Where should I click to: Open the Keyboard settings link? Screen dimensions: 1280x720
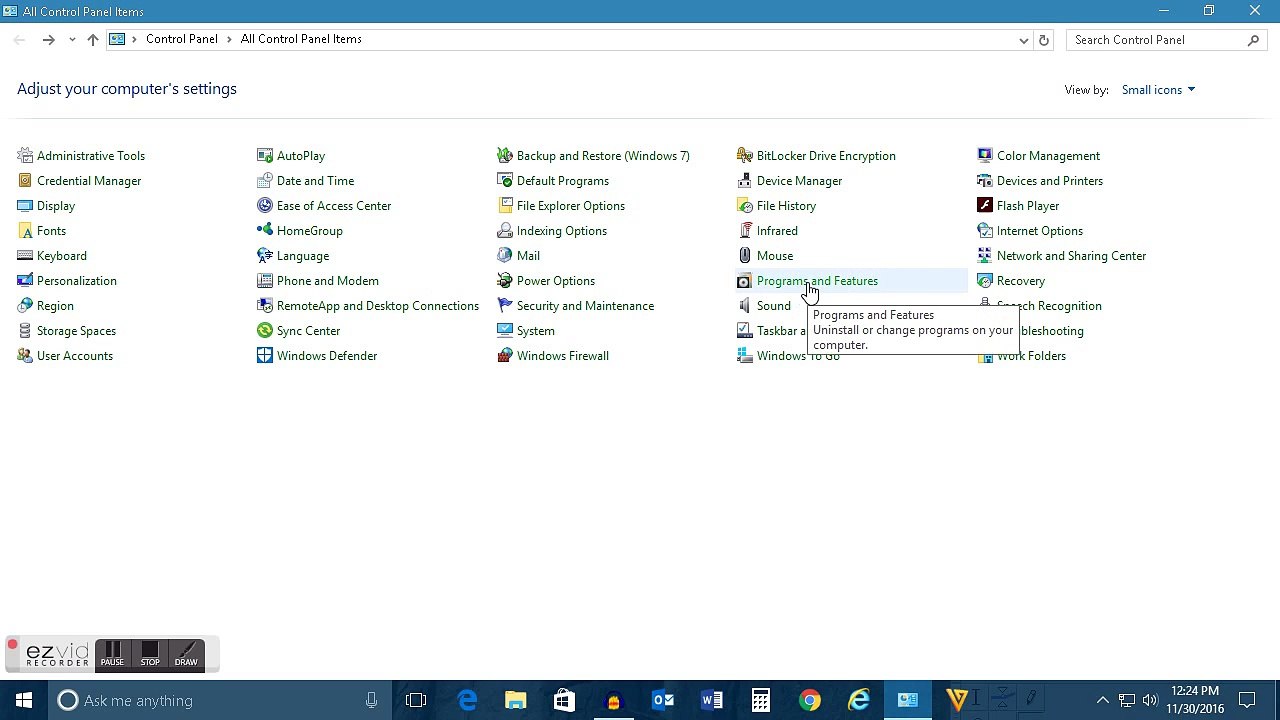coord(62,256)
